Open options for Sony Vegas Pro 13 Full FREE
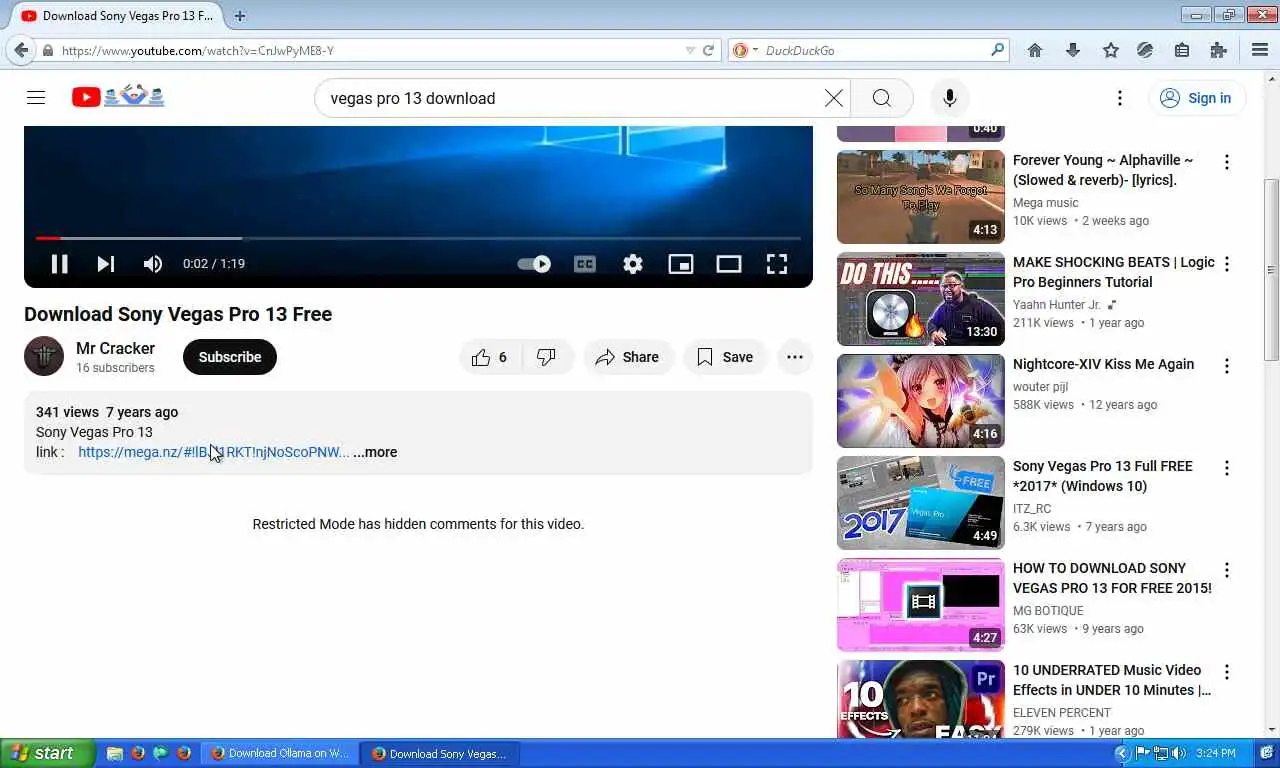This screenshot has height=768, width=1280. click(x=1227, y=468)
